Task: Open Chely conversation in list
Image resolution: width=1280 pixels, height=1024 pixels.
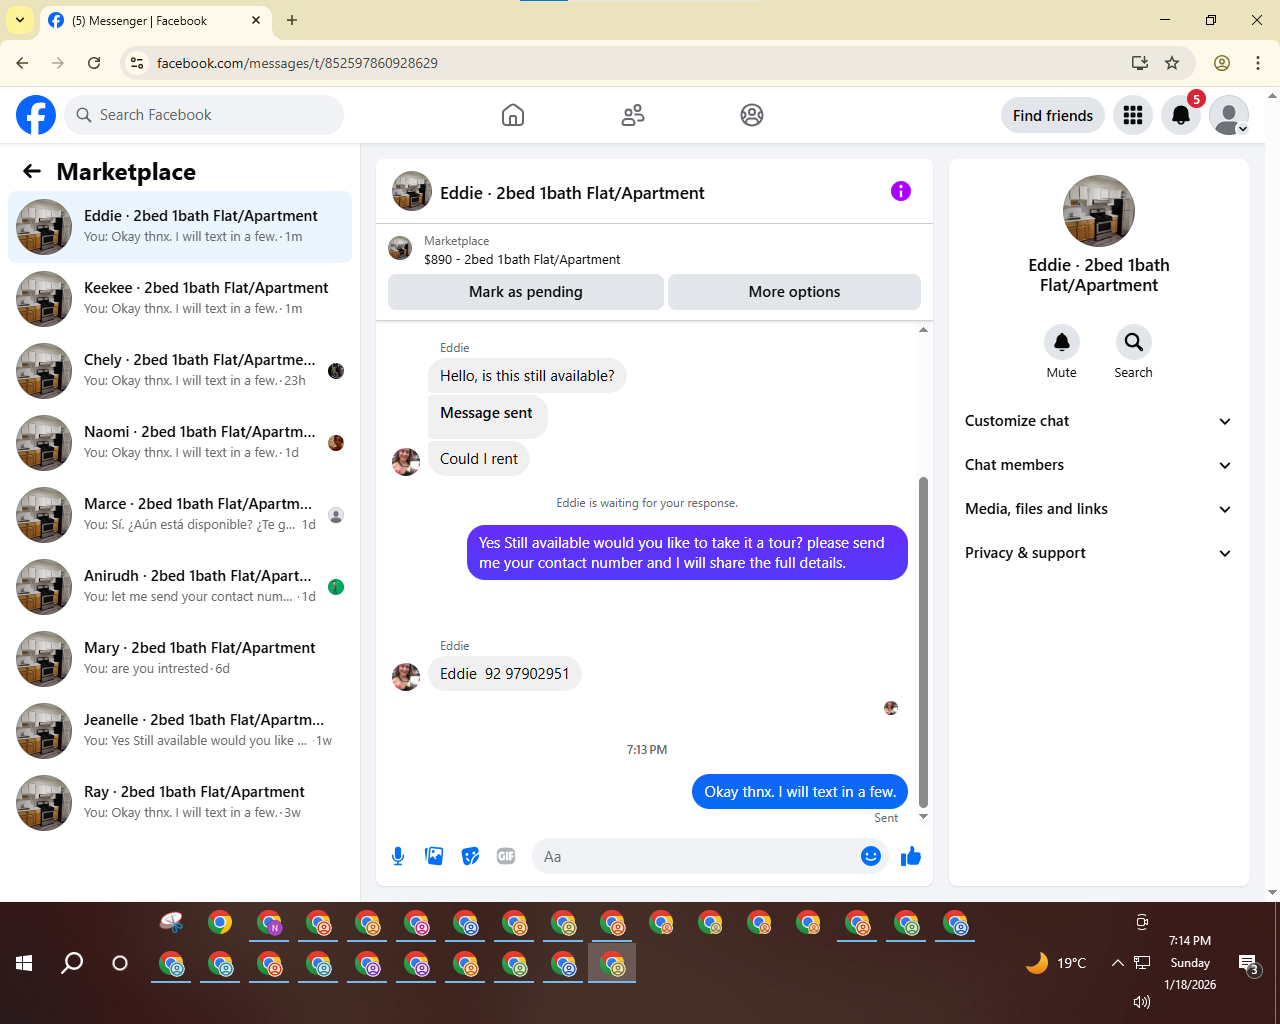Action: point(180,371)
